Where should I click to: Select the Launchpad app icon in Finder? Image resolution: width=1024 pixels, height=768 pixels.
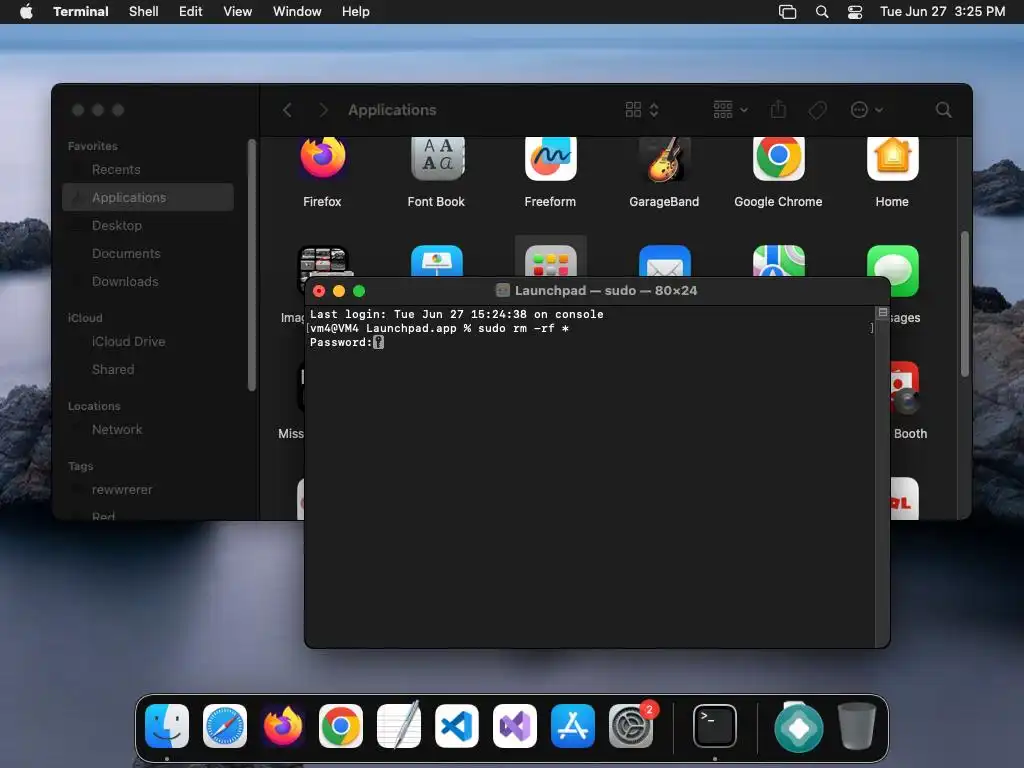point(551,261)
